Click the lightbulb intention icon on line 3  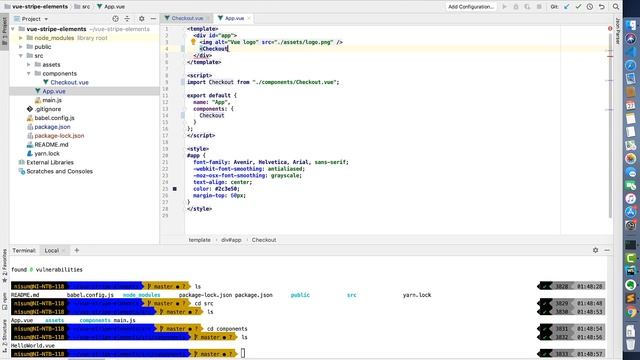coord(193,42)
